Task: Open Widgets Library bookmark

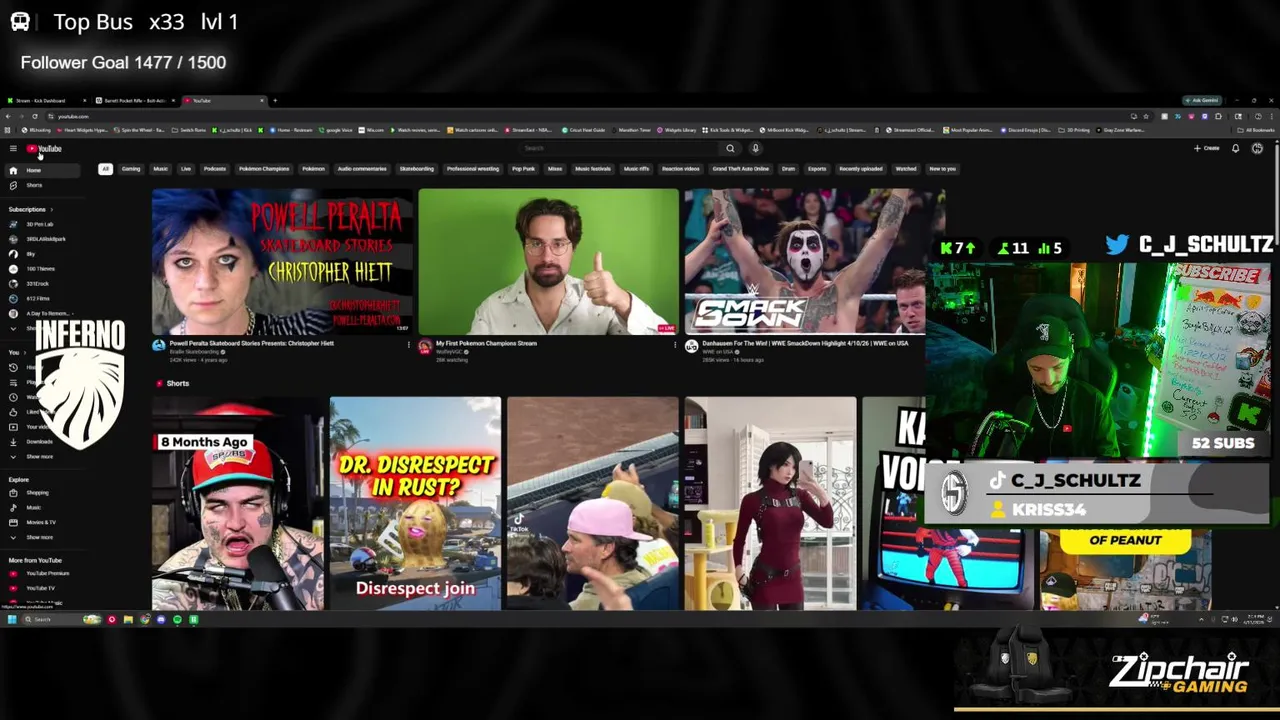Action: (676, 130)
